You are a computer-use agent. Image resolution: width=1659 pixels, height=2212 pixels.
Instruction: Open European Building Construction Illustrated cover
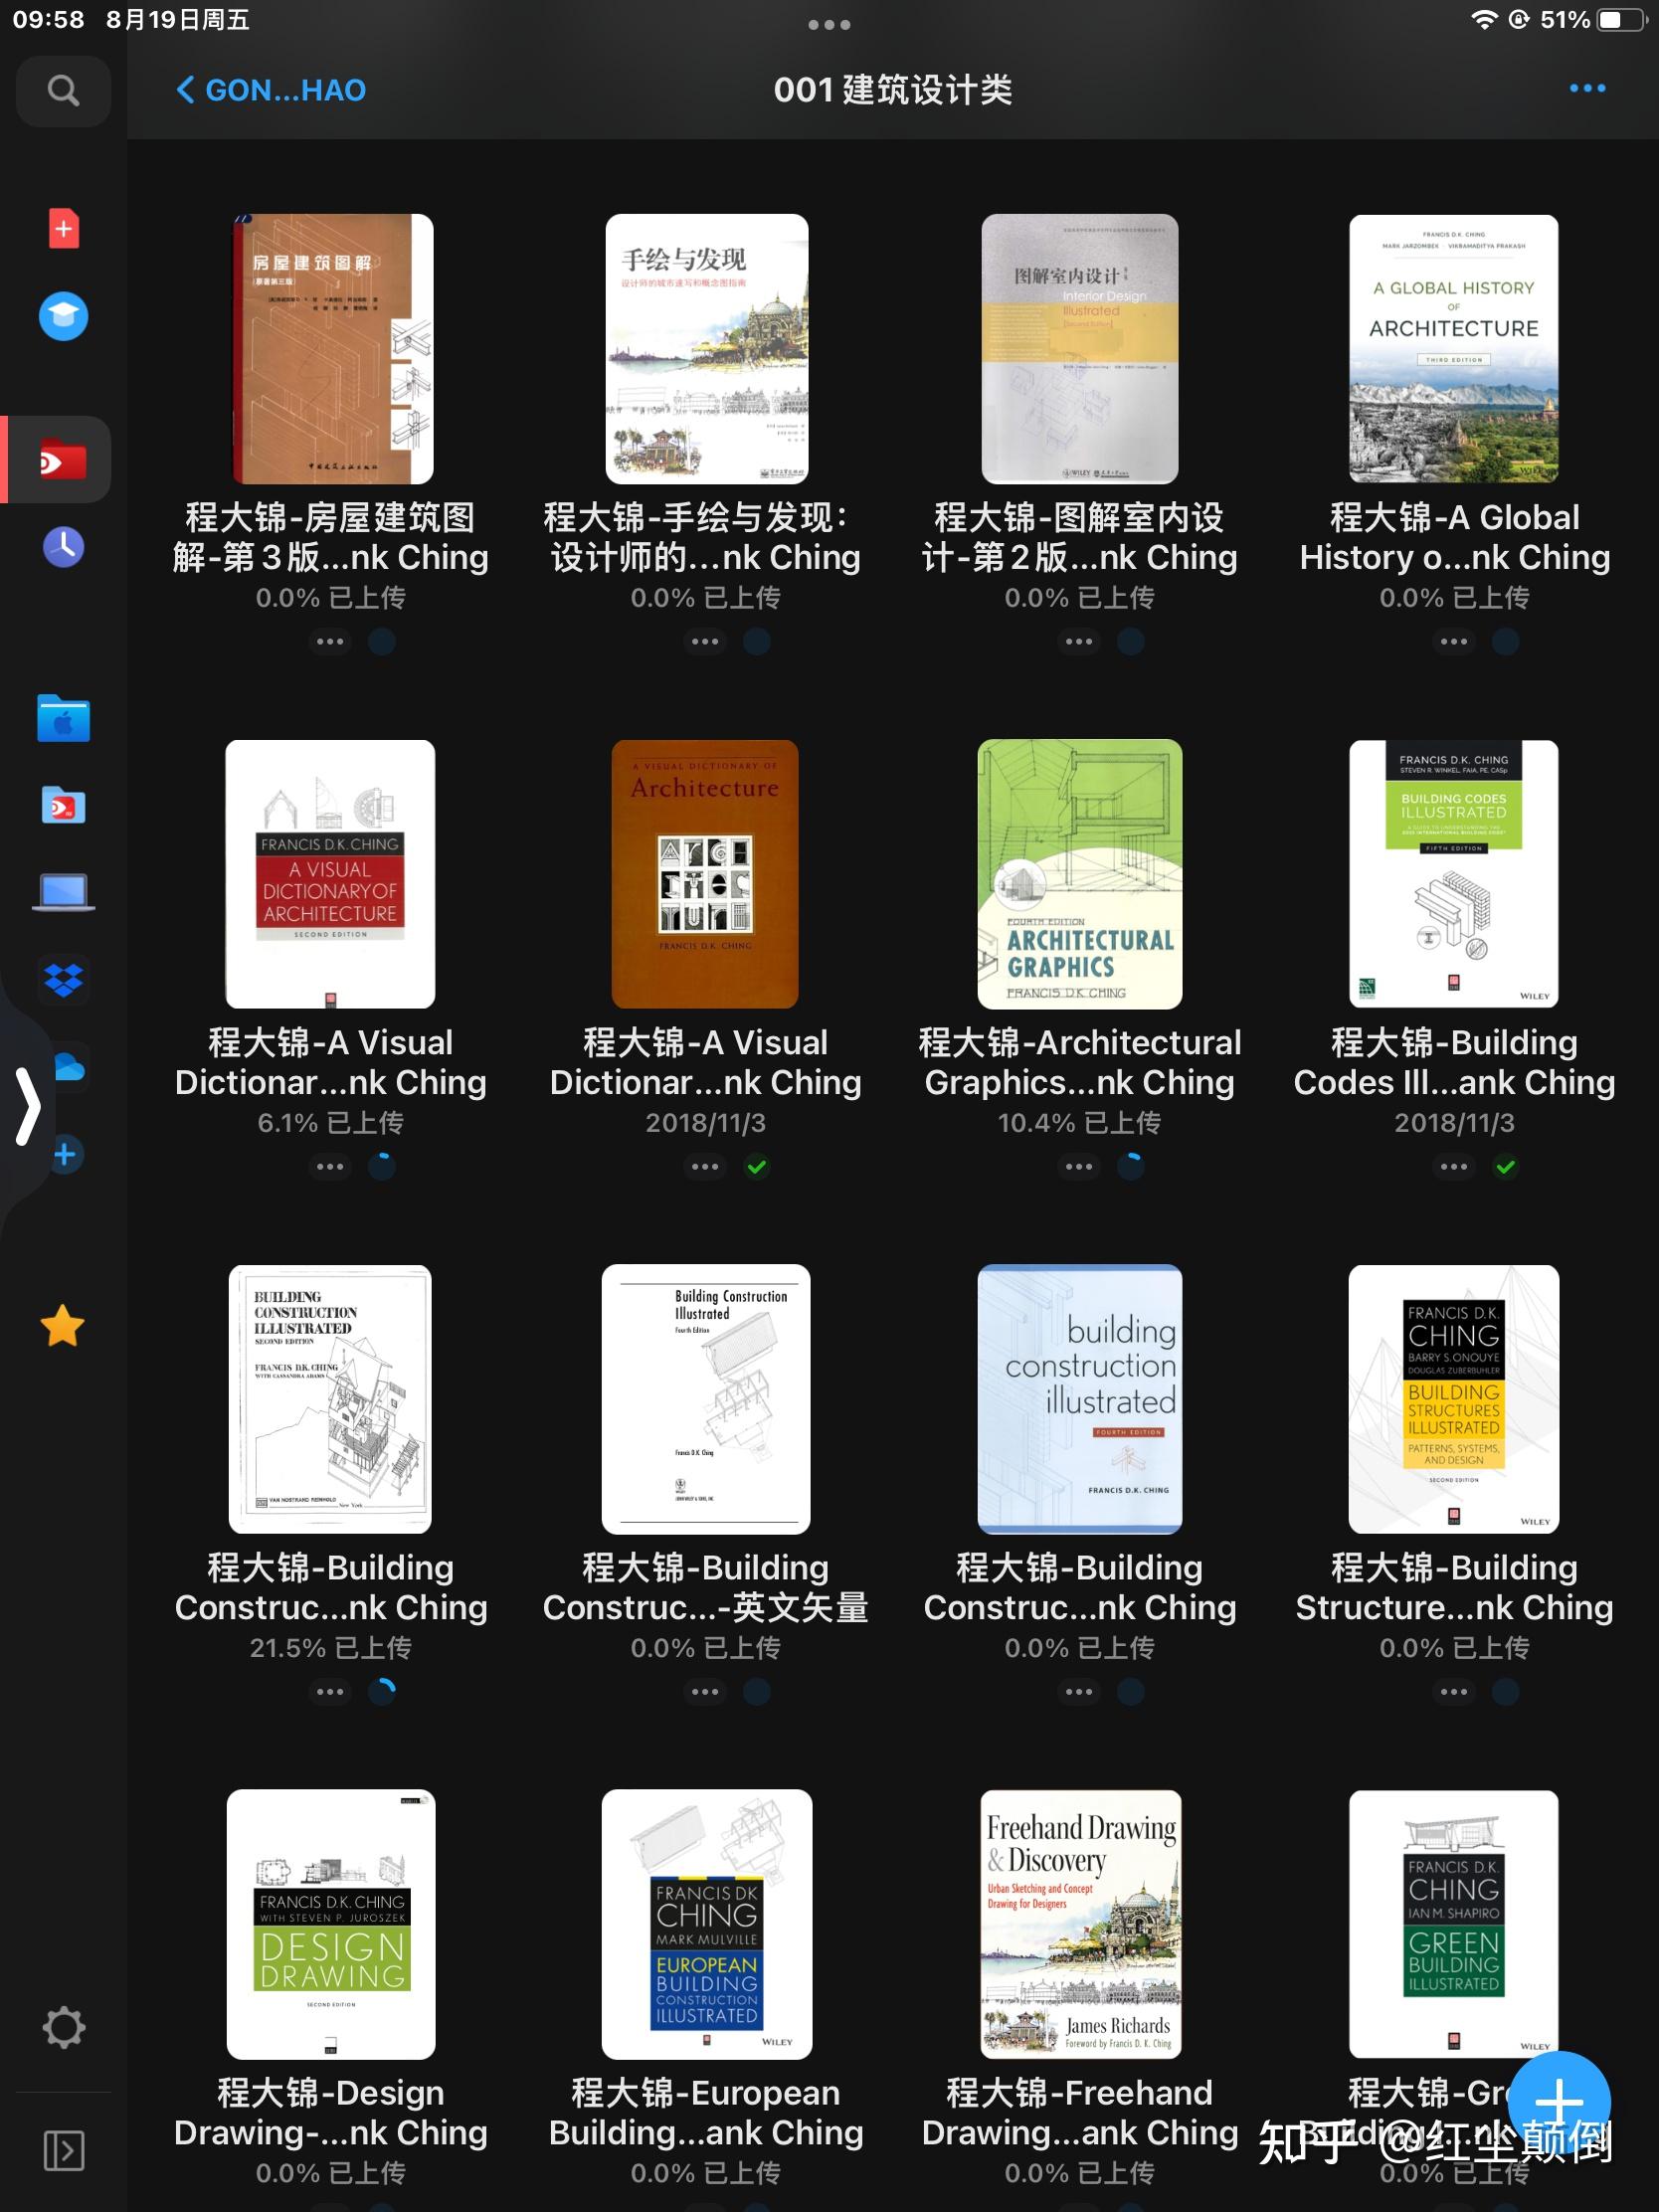706,1924
